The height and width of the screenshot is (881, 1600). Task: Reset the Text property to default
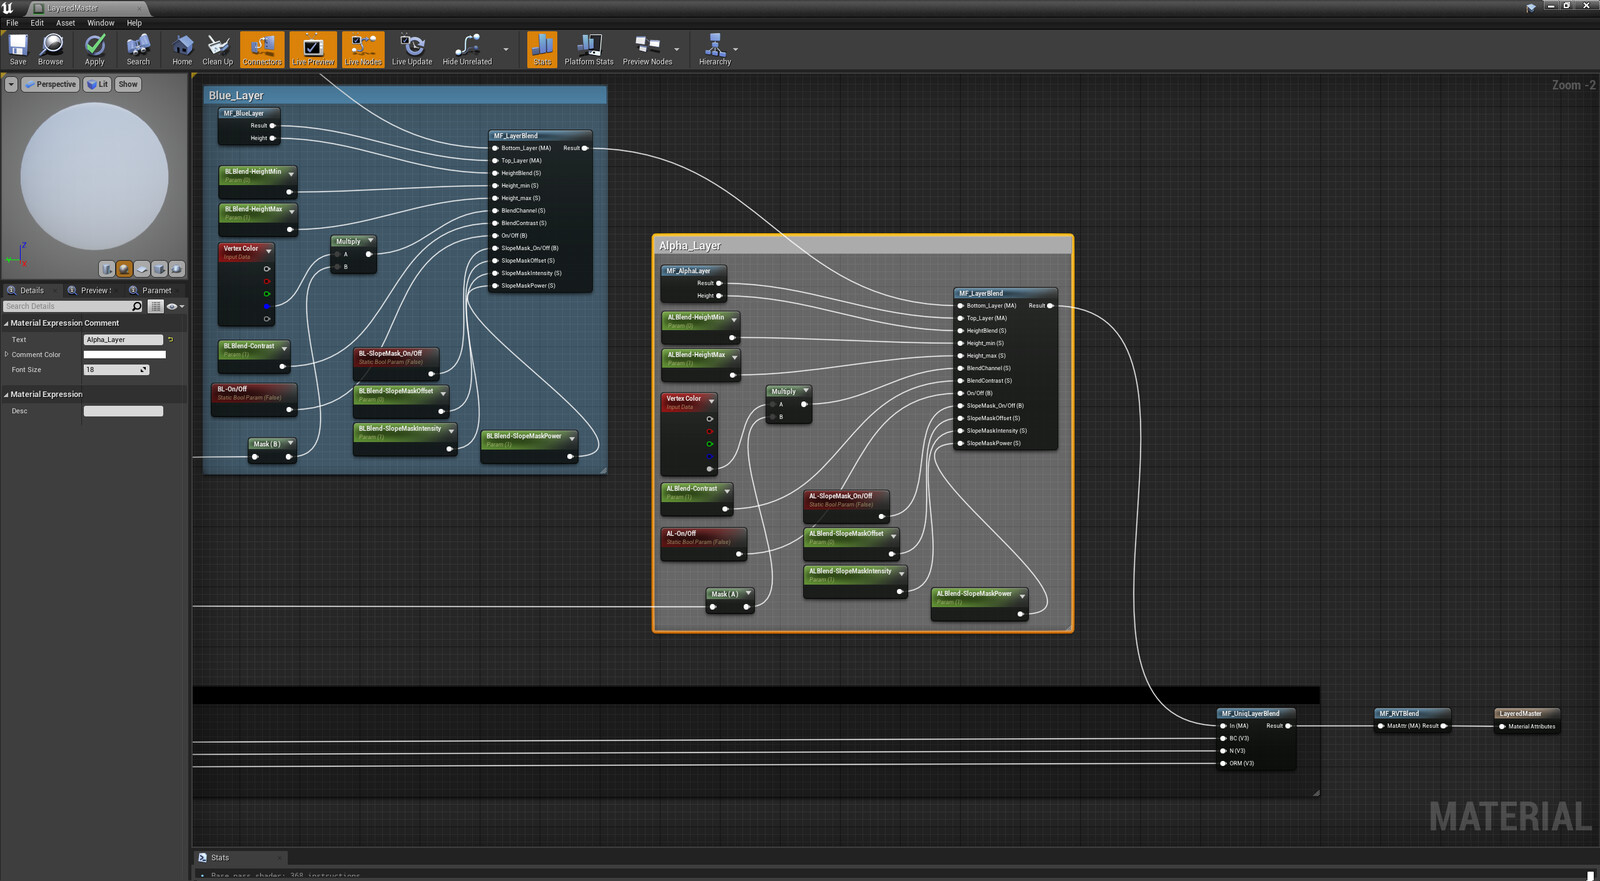(x=171, y=340)
